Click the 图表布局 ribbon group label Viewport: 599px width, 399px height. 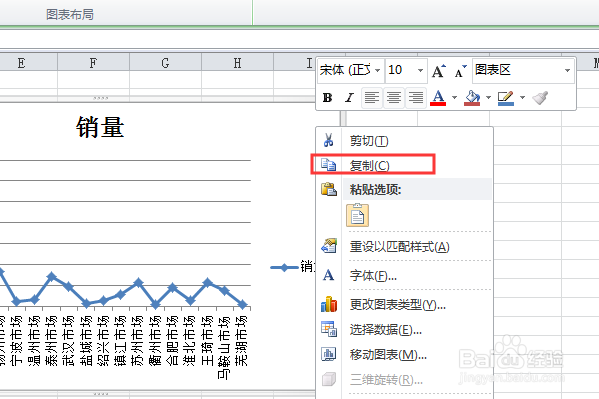70,15
